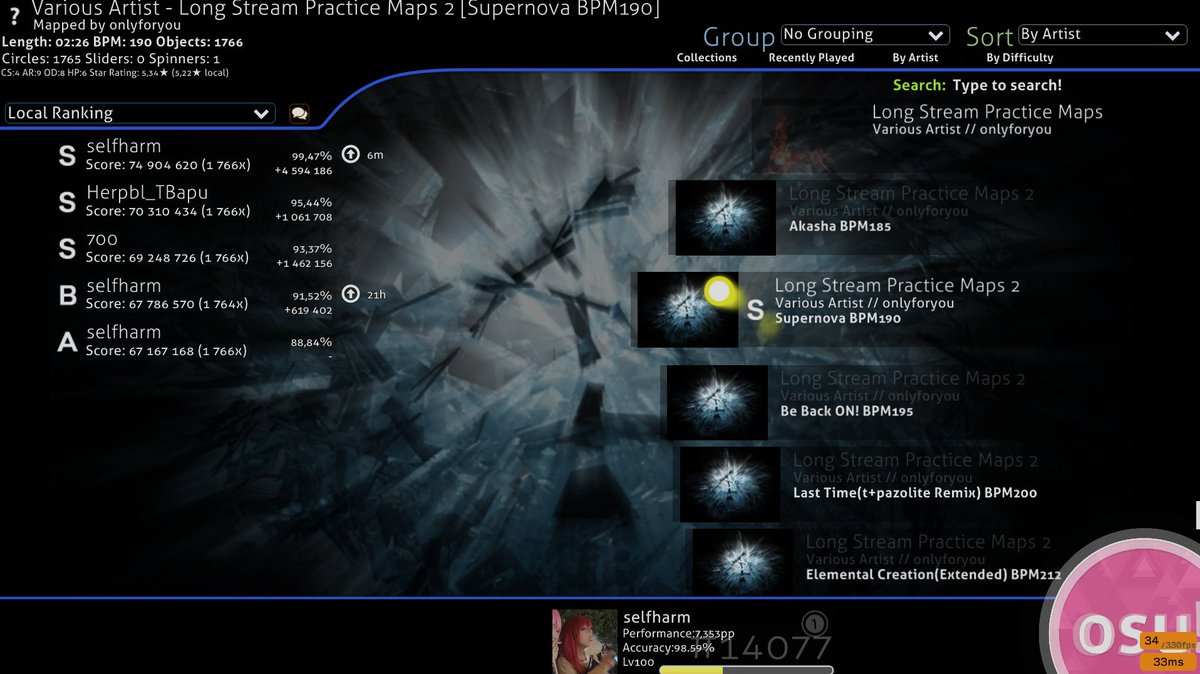Viewport: 1200px width, 674px height.
Task: Click the A rank badge on selfharm's 67 167 168 score
Action: point(67,342)
